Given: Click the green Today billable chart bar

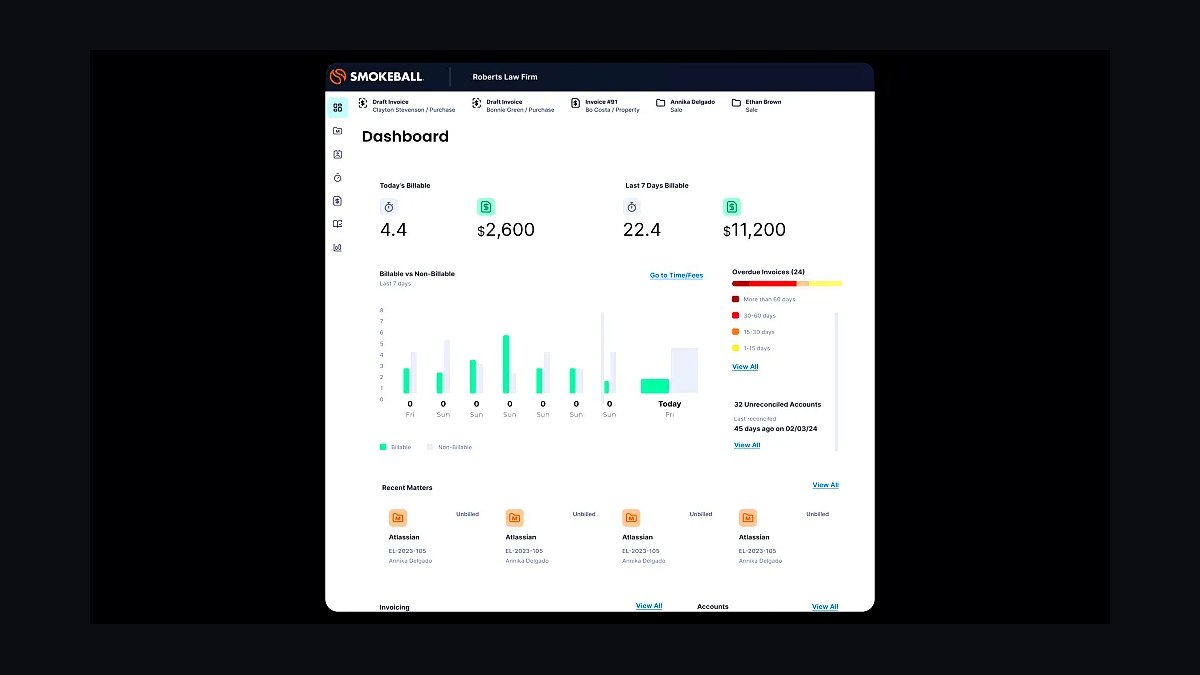Looking at the screenshot, I should point(655,386).
